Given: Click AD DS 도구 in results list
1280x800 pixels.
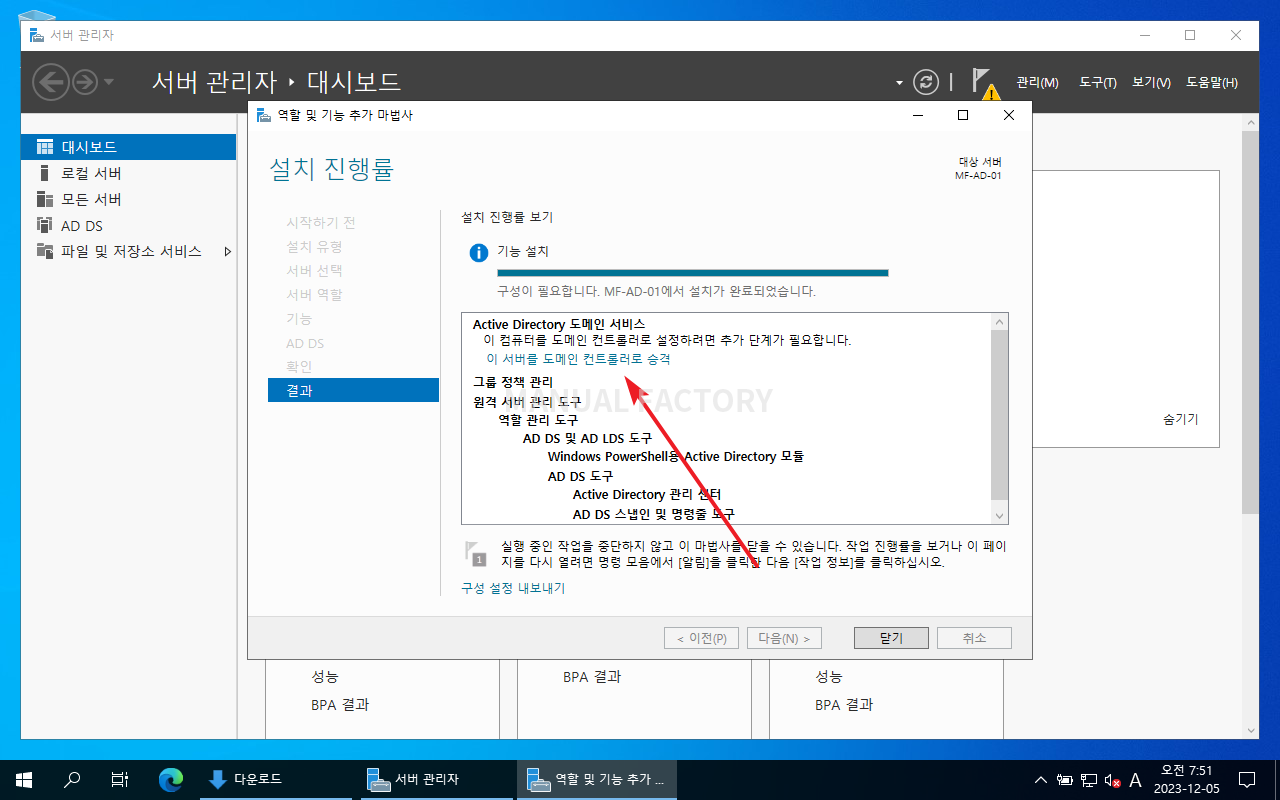Looking at the screenshot, I should coord(580,476).
